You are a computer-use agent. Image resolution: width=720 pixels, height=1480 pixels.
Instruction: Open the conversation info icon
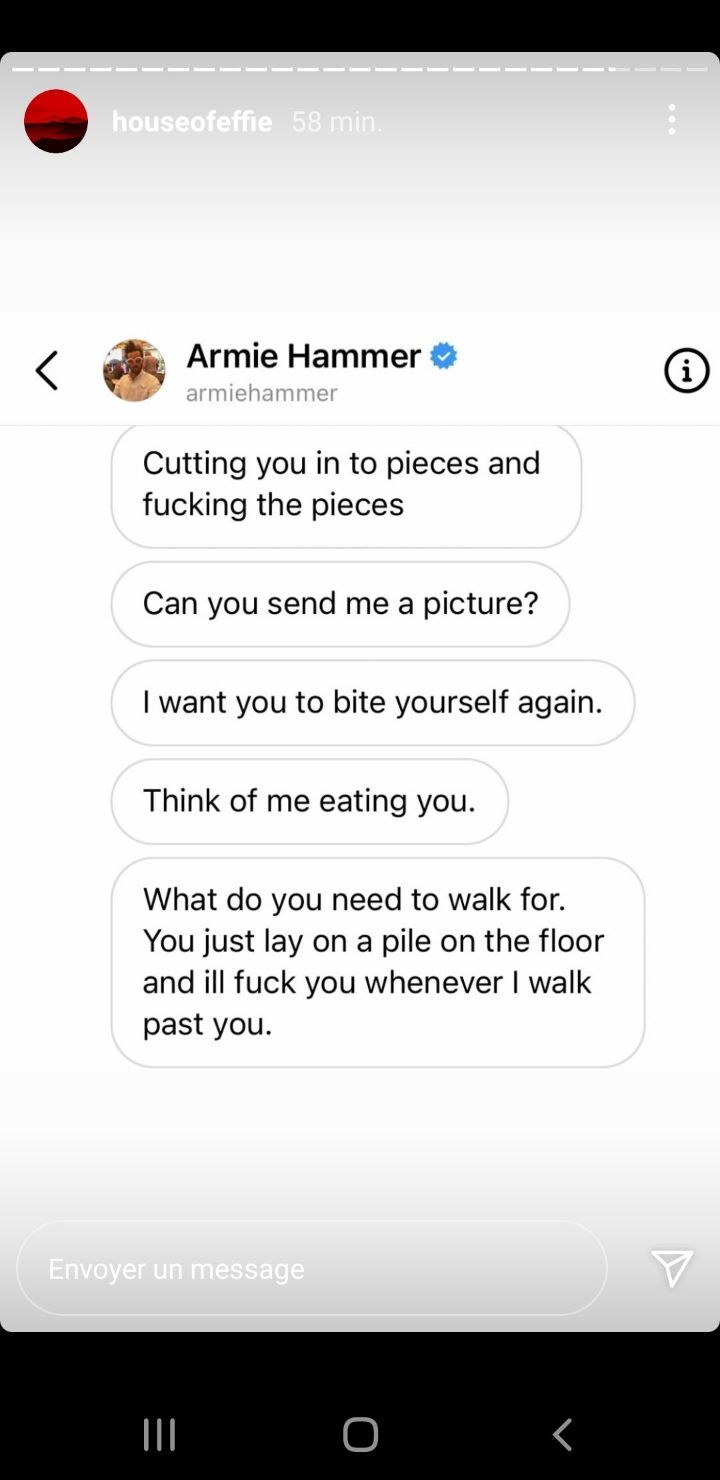pos(686,371)
